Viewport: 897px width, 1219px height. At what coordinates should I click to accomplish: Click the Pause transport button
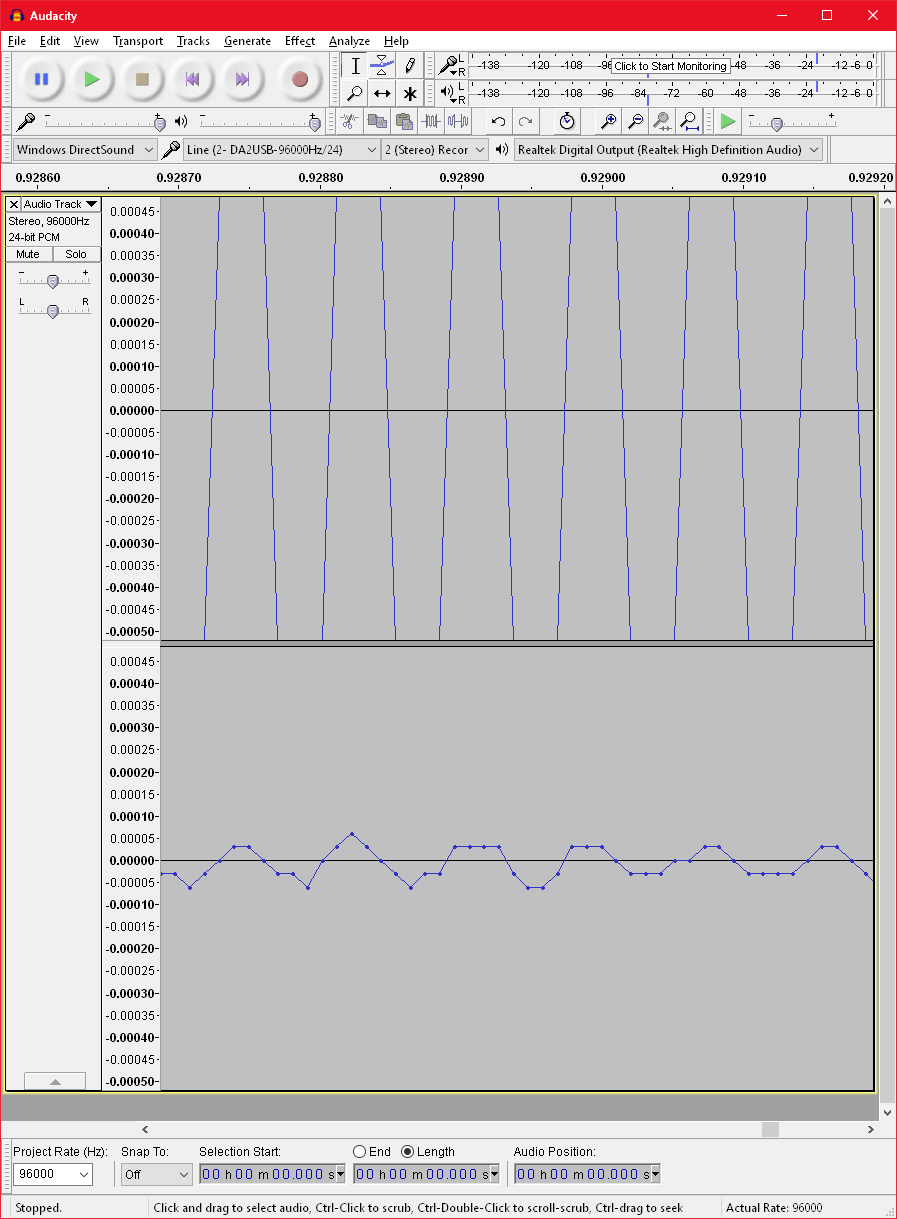coord(41,79)
